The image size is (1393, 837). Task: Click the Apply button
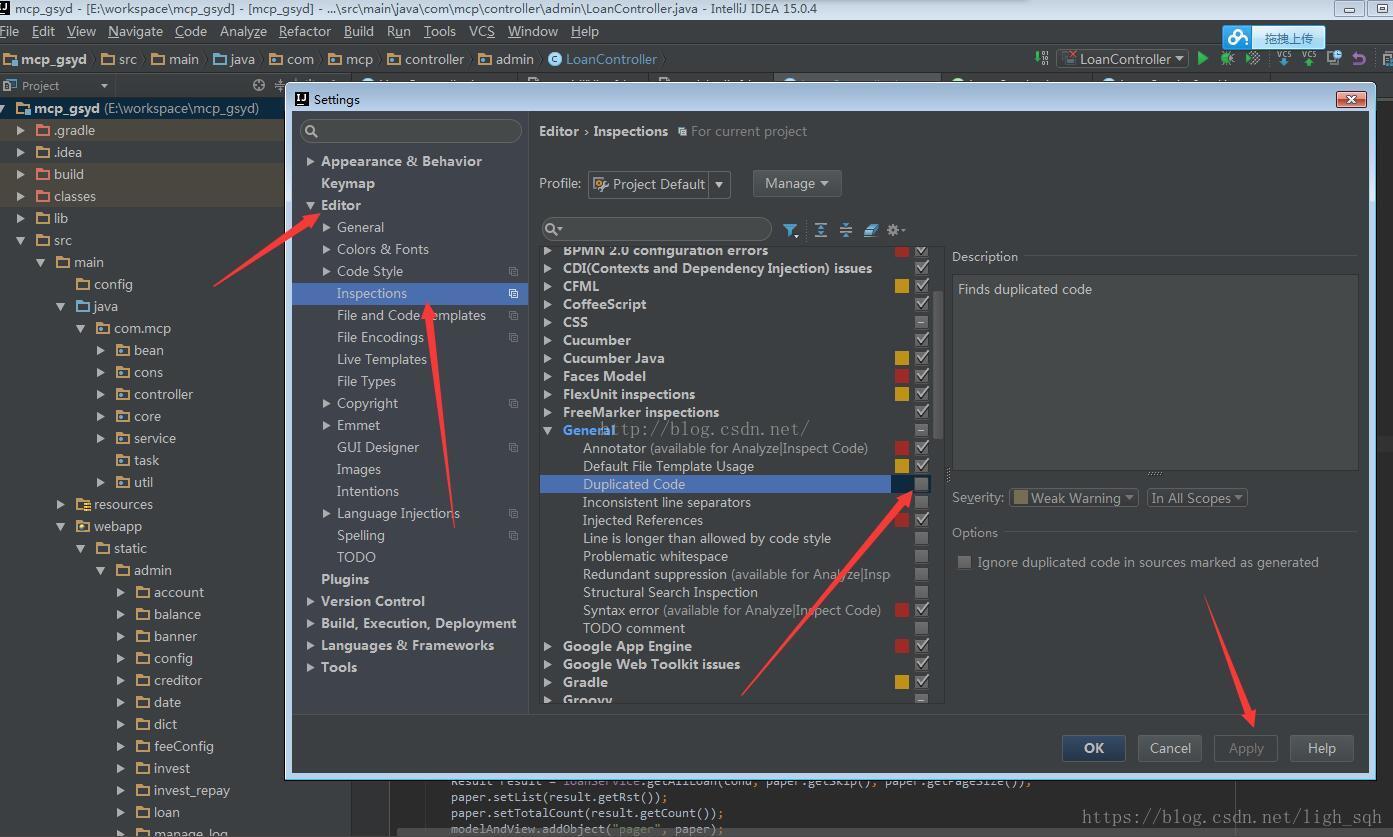[1246, 748]
